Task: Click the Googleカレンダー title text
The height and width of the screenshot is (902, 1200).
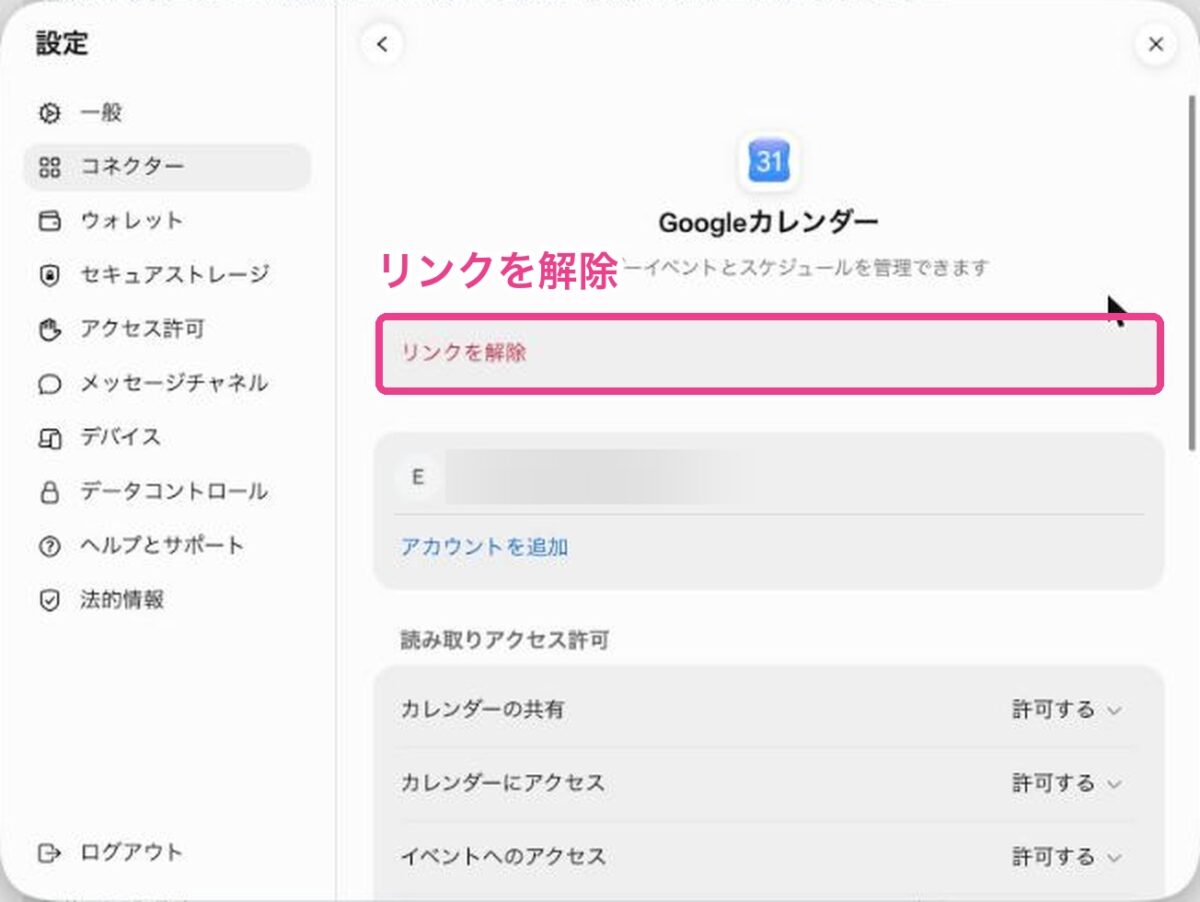Action: 769,222
